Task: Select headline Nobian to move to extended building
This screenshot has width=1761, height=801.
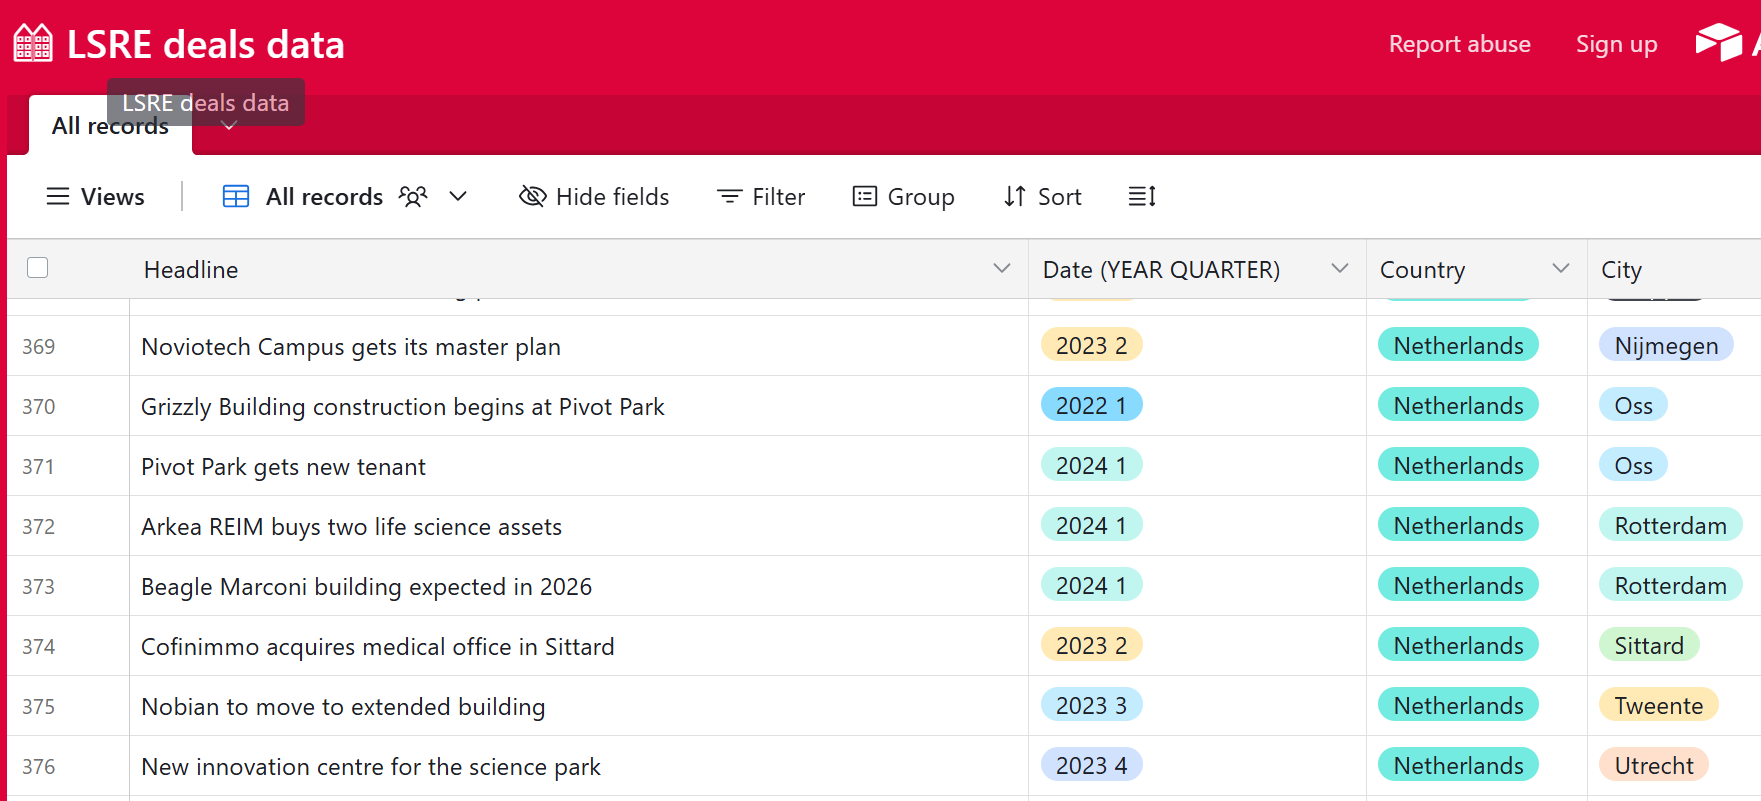Action: tap(343, 707)
